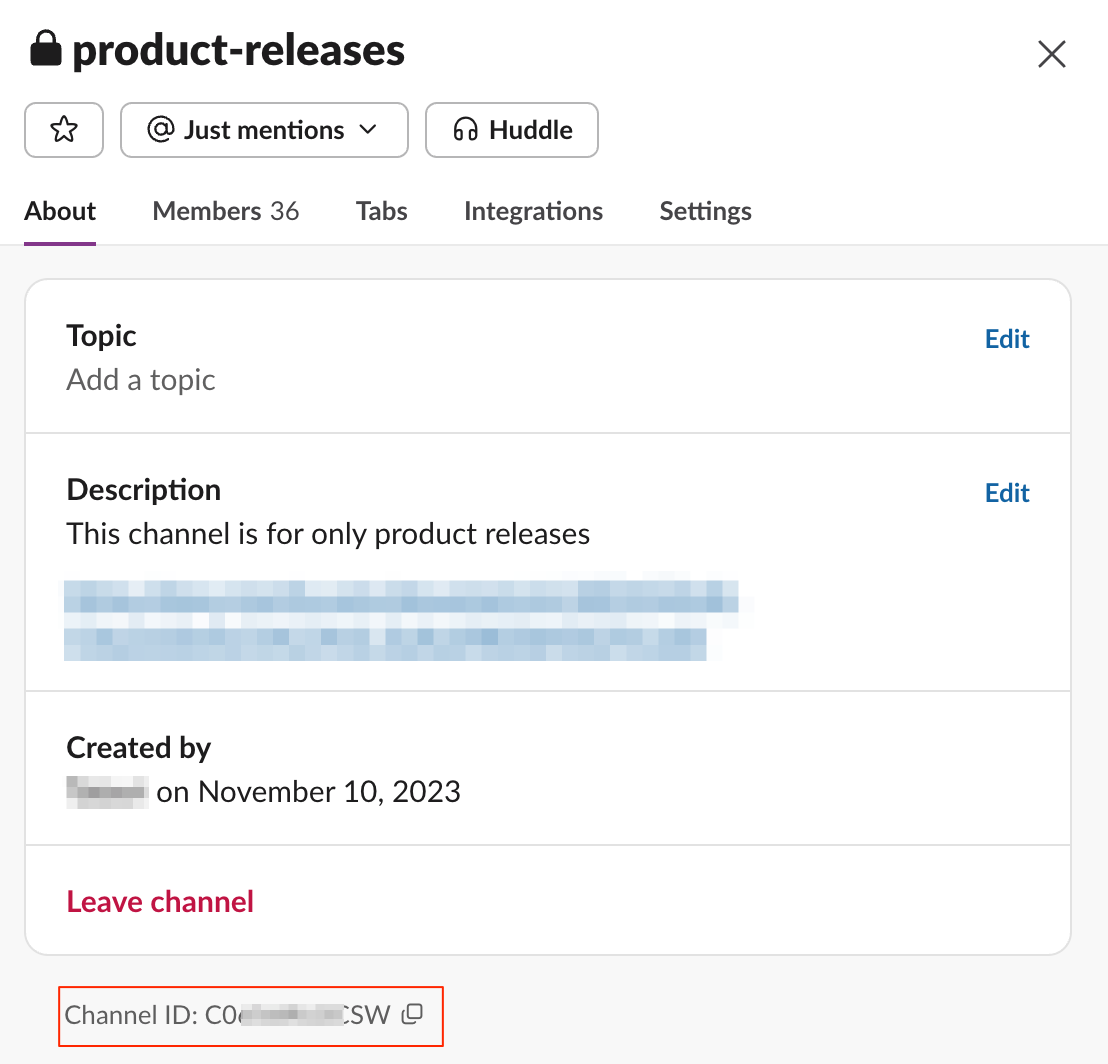Click the product-releases channel title
The height and width of the screenshot is (1064, 1108).
click(x=238, y=50)
